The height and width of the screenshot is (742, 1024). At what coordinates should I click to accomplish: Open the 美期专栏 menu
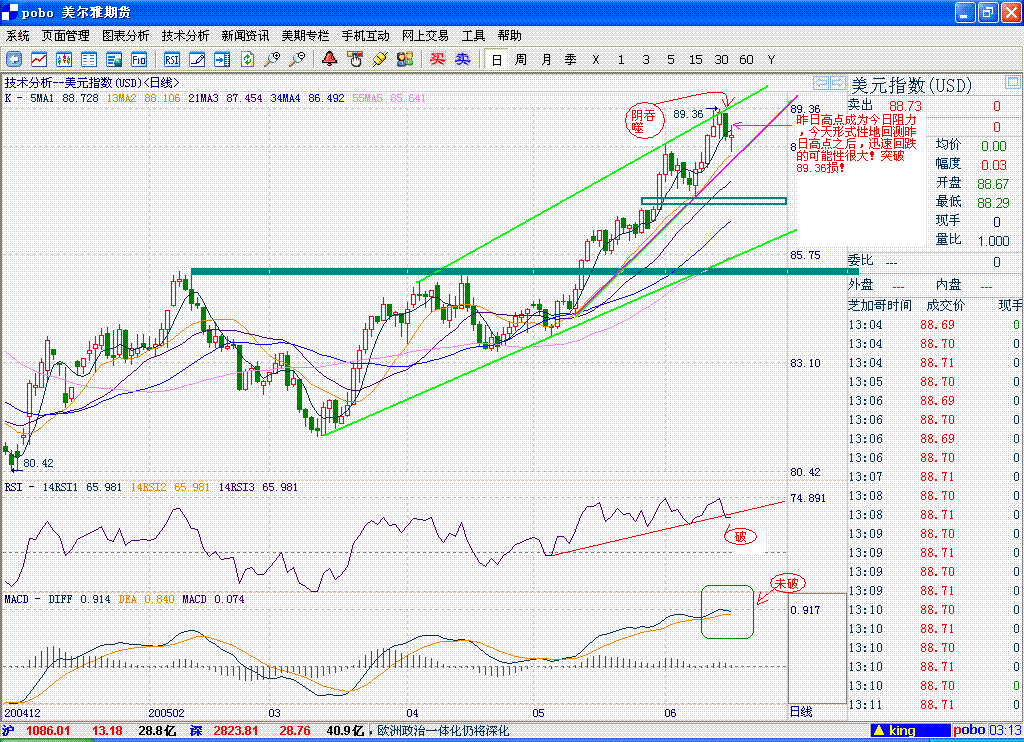tap(305, 36)
